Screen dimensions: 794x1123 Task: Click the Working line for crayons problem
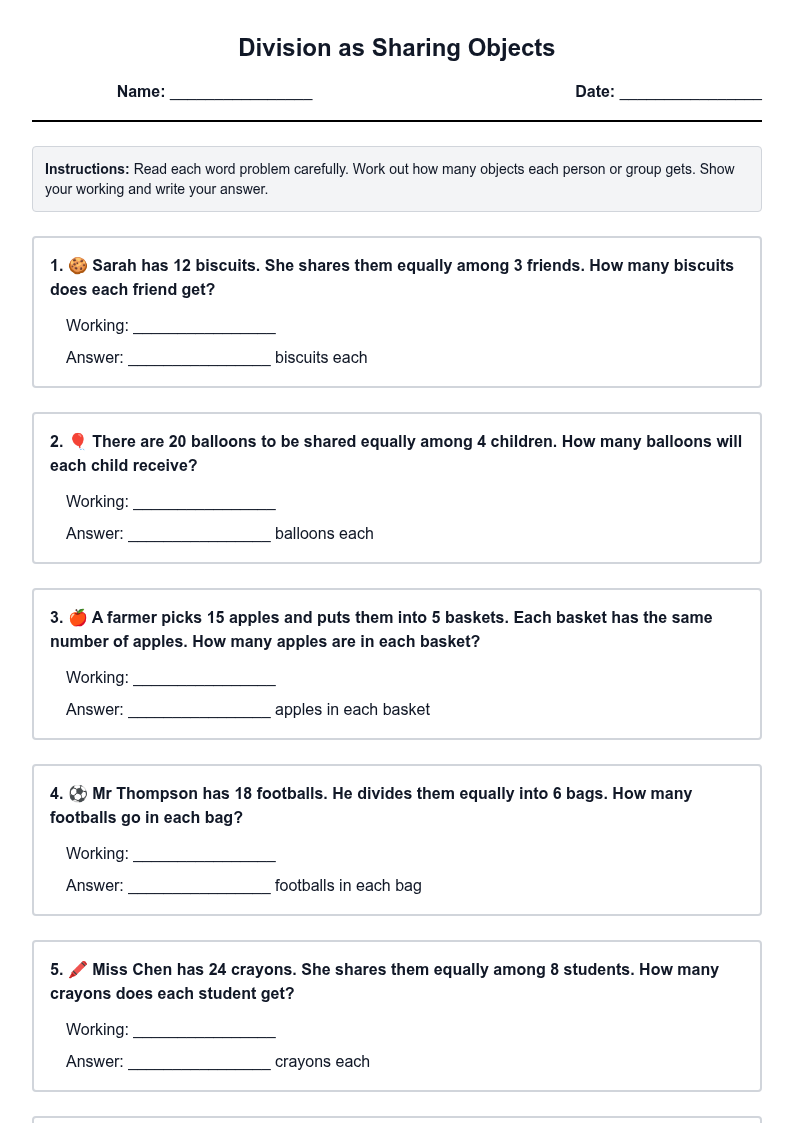tap(205, 1031)
